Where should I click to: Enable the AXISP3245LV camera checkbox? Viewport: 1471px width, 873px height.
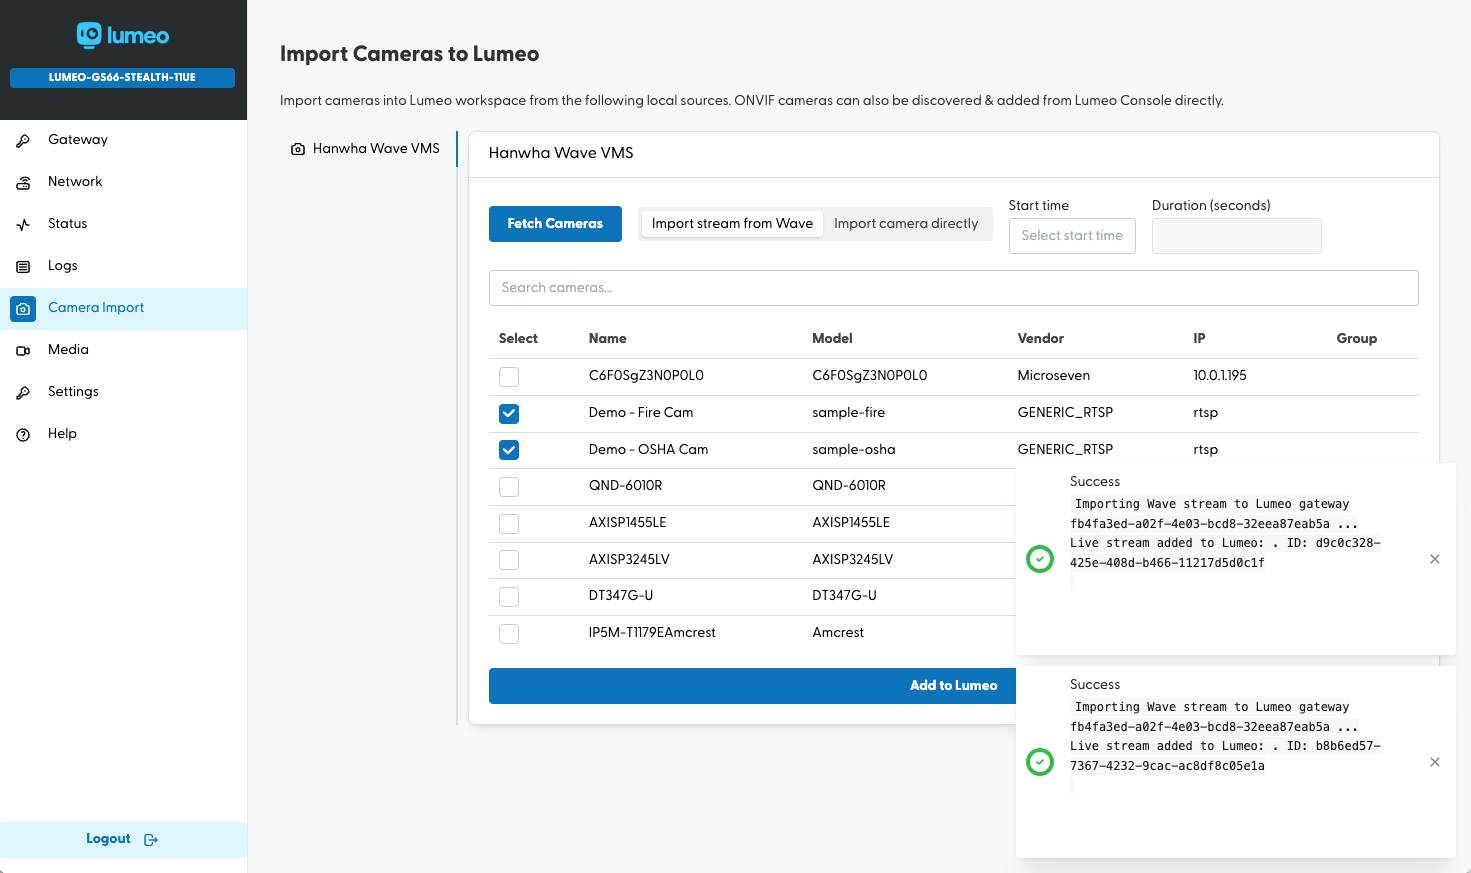[x=509, y=560]
